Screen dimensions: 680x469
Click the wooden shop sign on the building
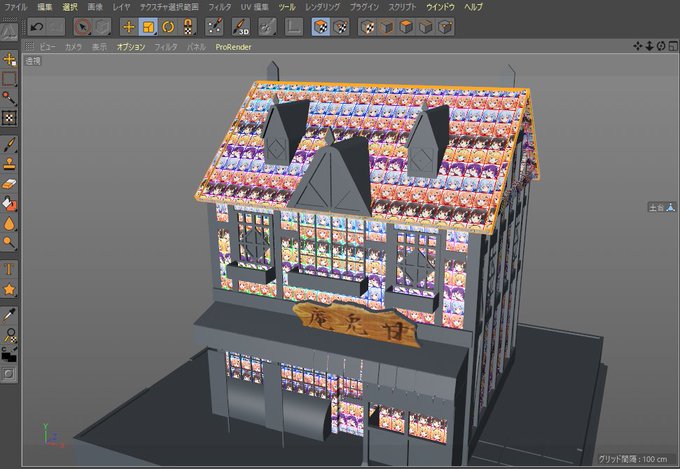357,323
